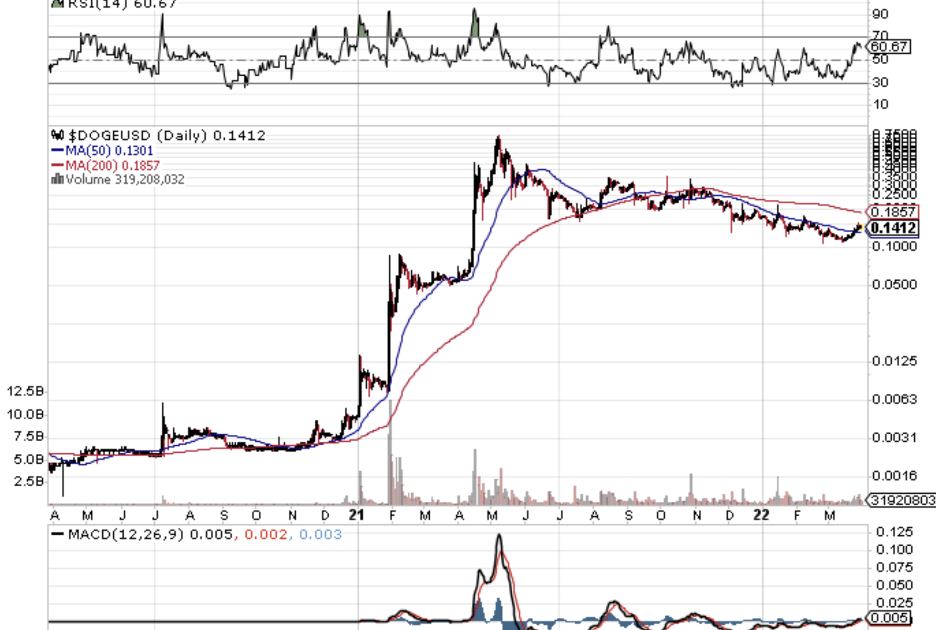Click the RSI indicator icon at top
The width and height of the screenshot is (936, 630).
57,4
